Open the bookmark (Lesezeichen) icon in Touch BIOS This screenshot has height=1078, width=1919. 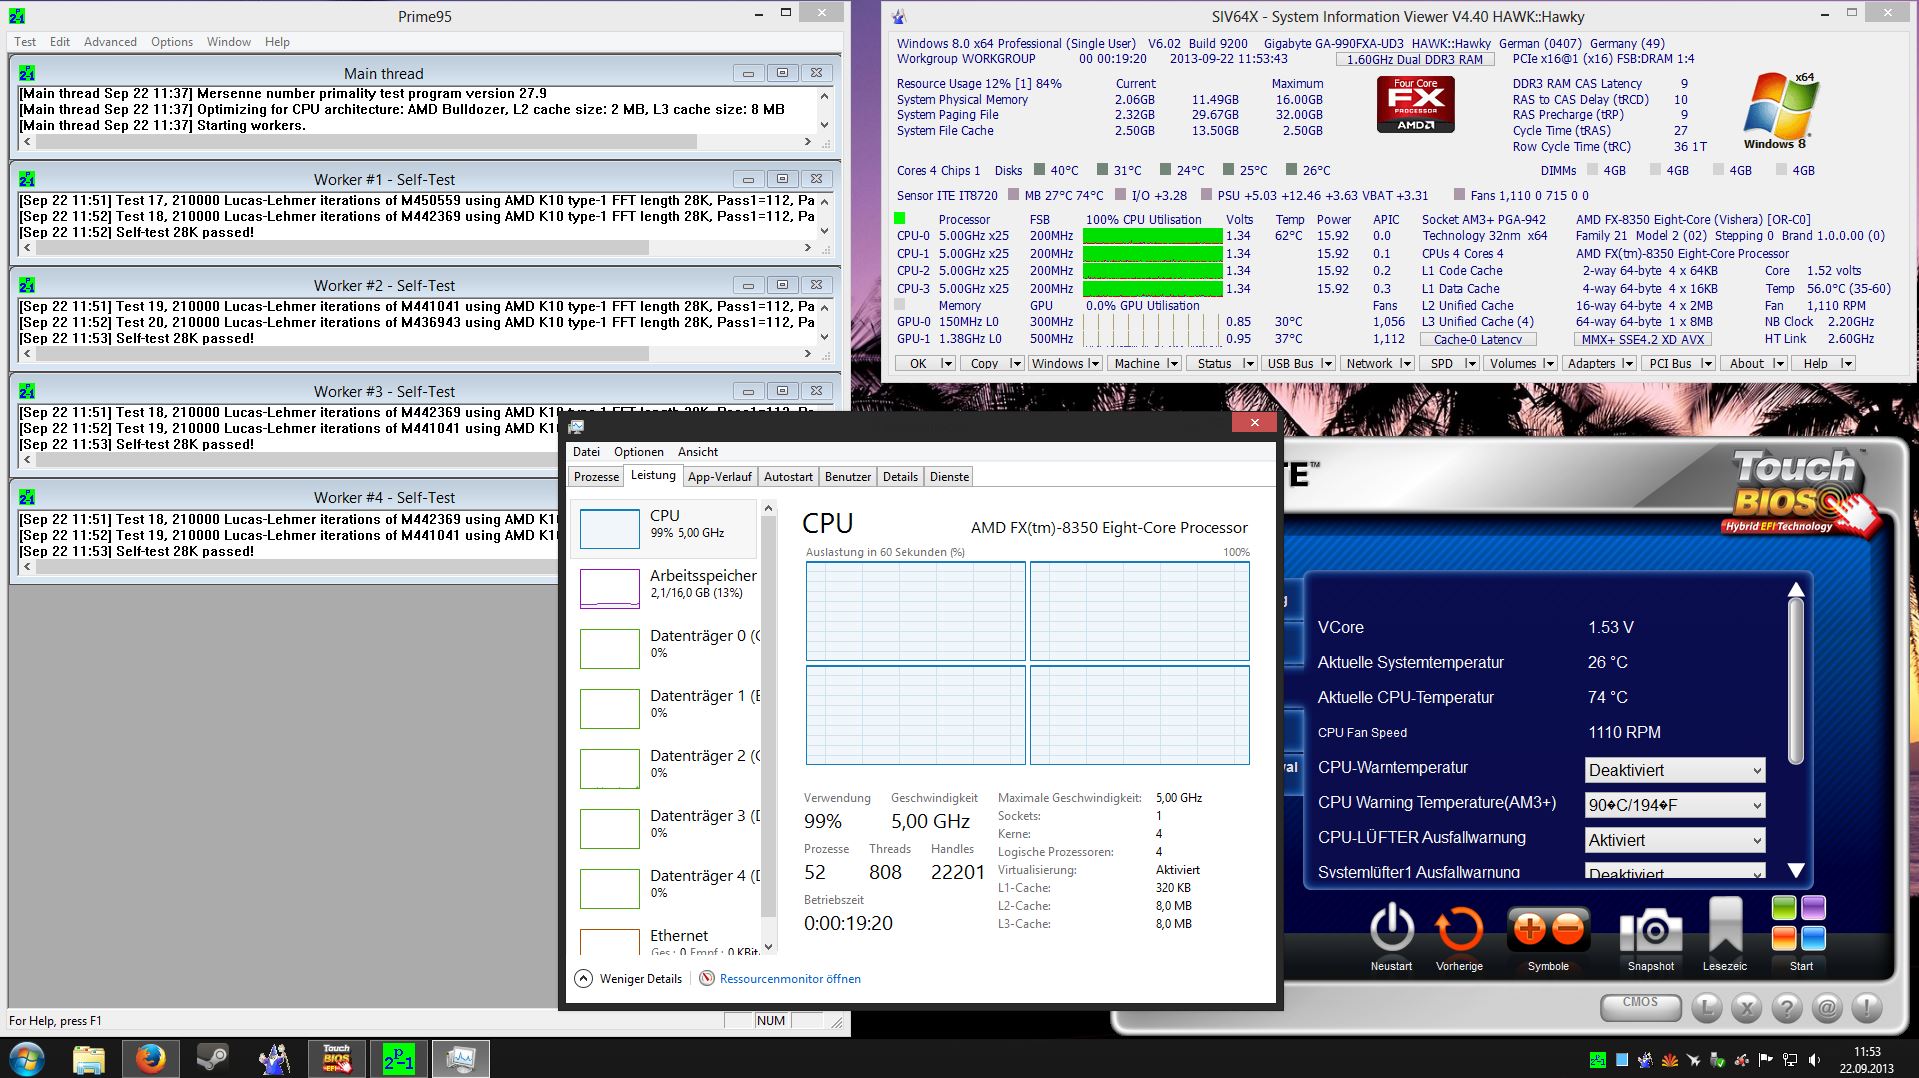1725,926
